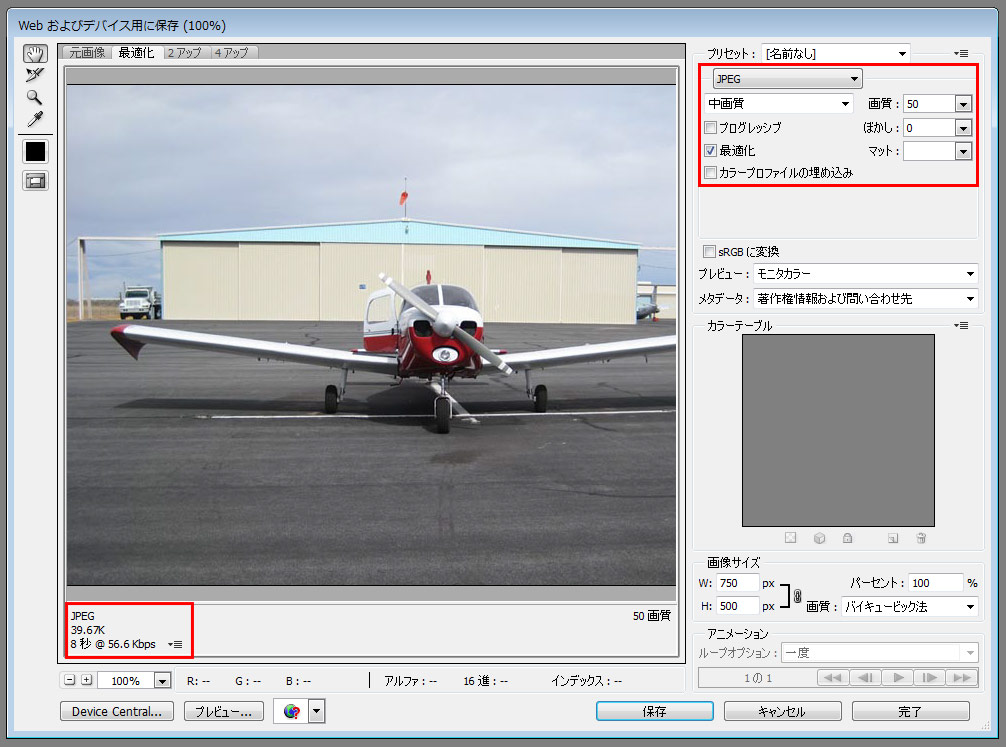
Task: Switch to the 元画像 tab
Action: (x=87, y=53)
